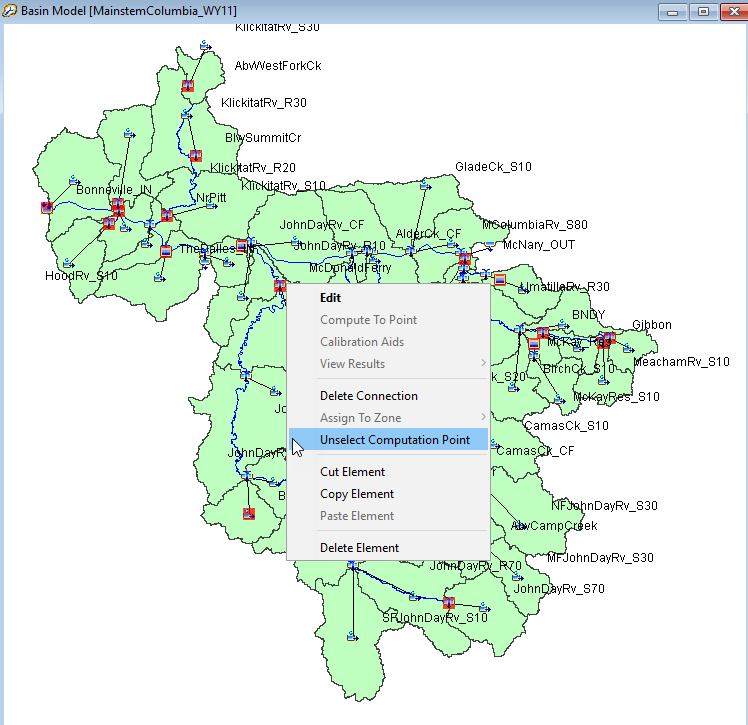Close the Basin Model window

[x=734, y=11]
